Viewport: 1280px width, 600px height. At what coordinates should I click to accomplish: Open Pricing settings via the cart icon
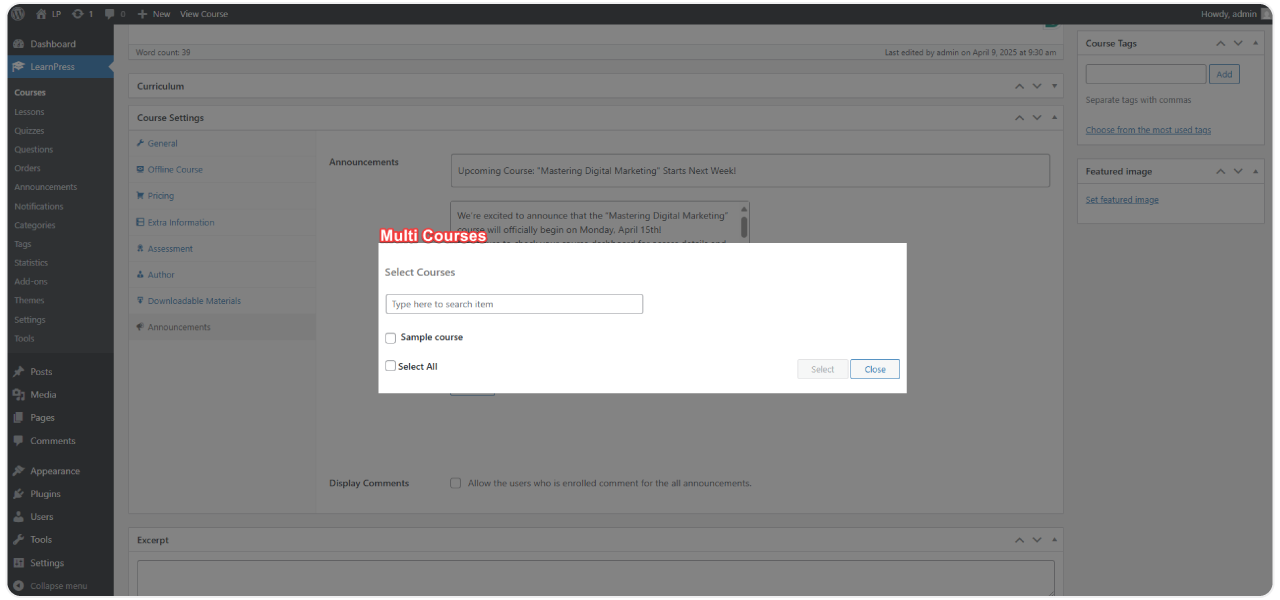coord(141,195)
